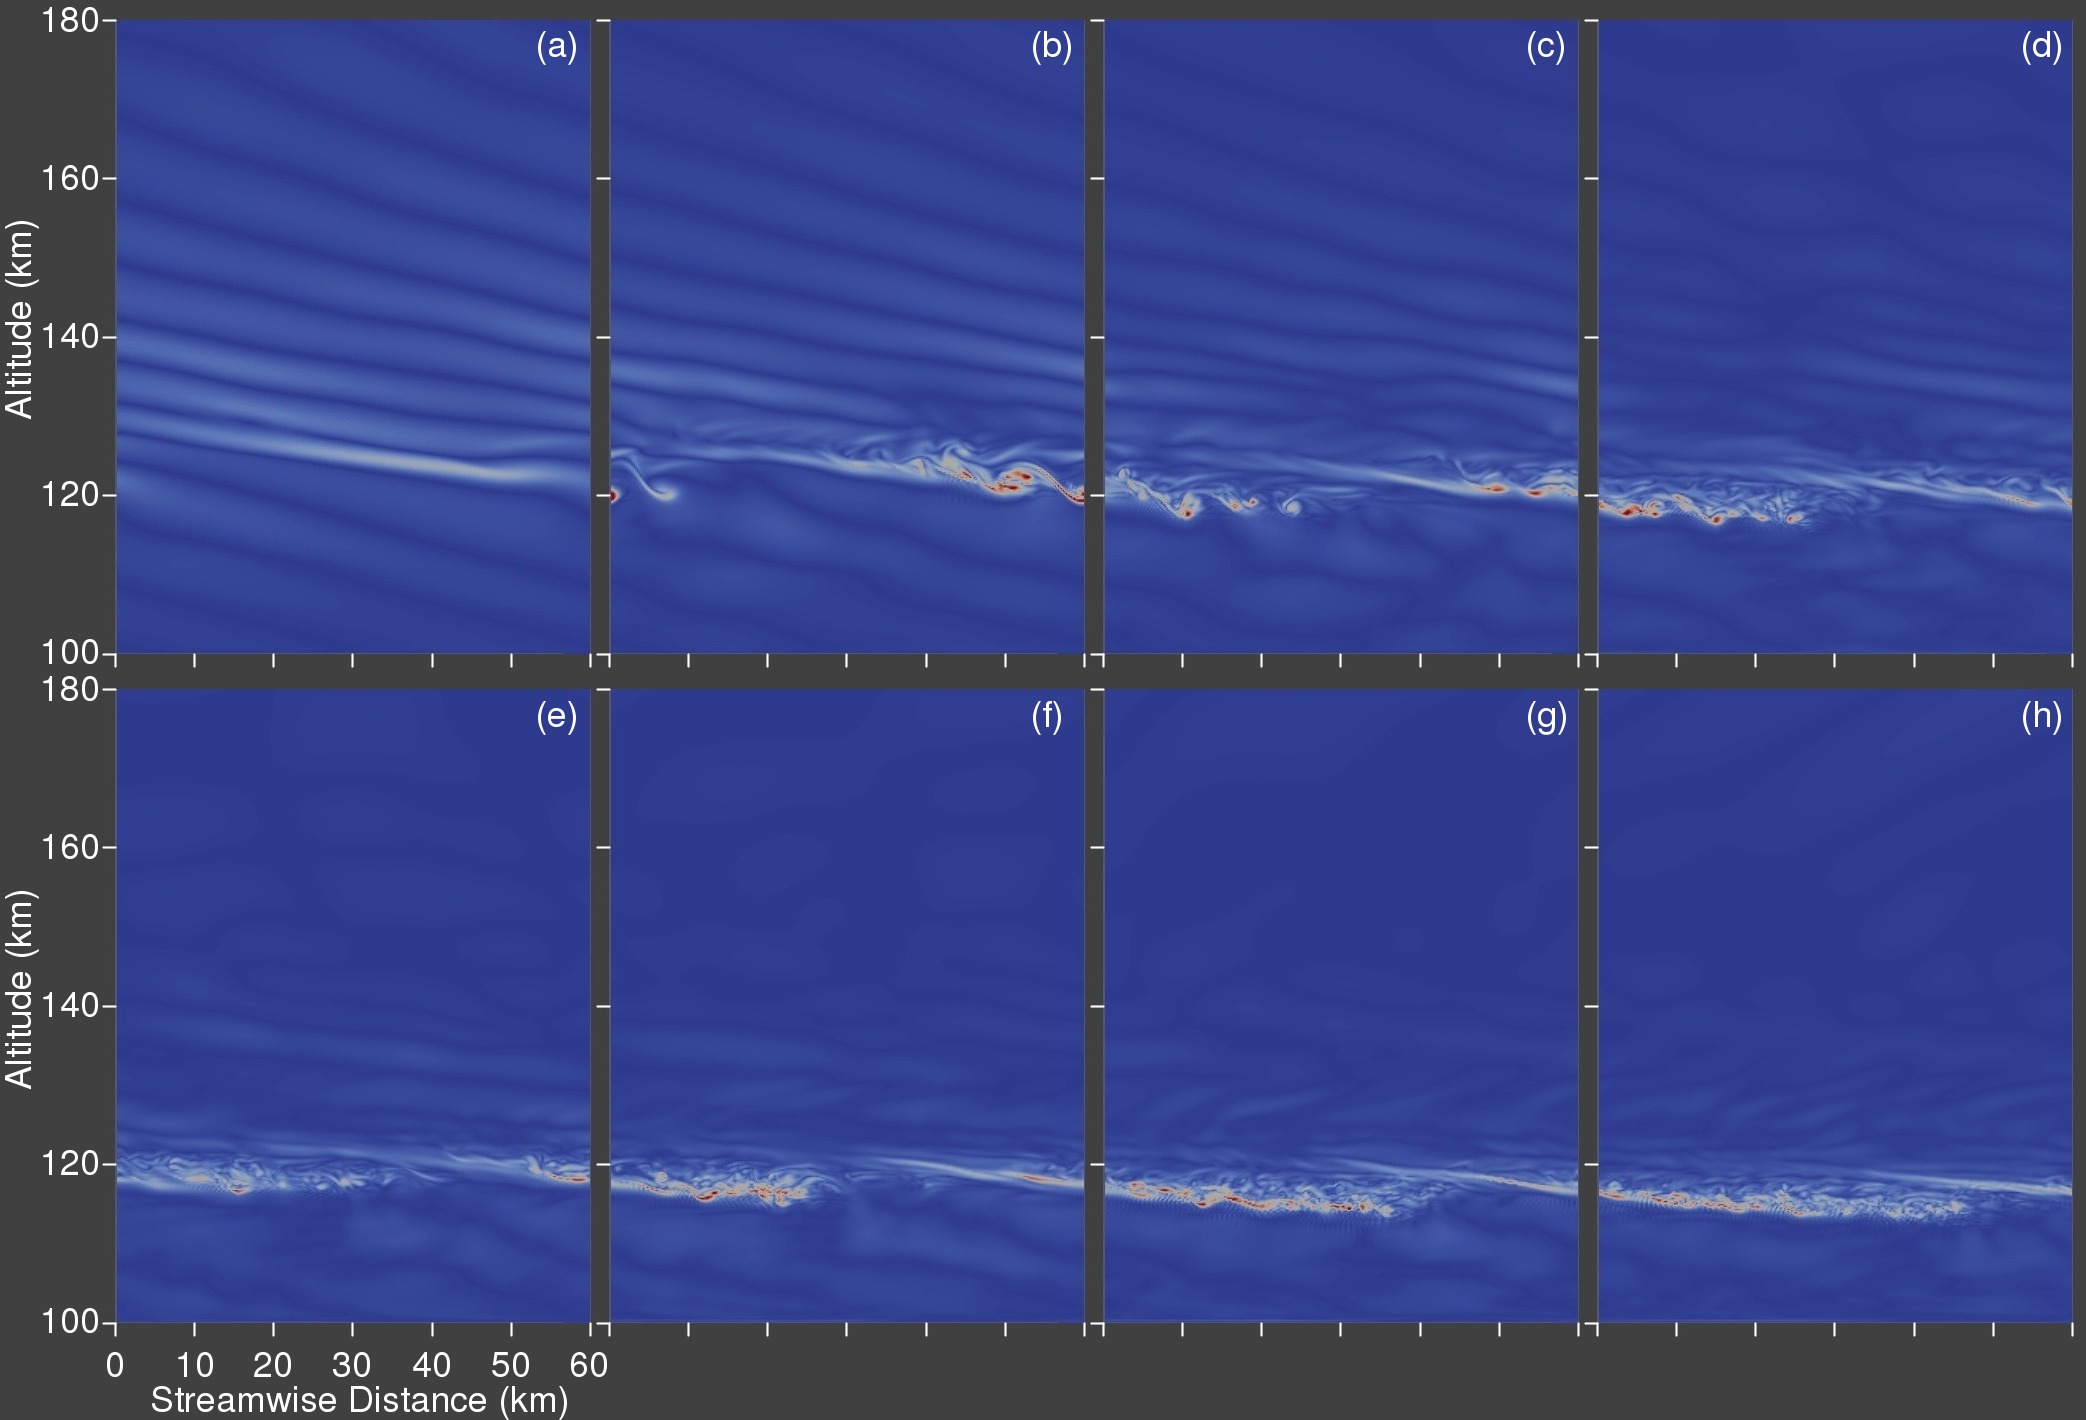This screenshot has width=2086, height=1420.
Task: Click the 160 altitude tick of the lower row
Action: coord(70,847)
